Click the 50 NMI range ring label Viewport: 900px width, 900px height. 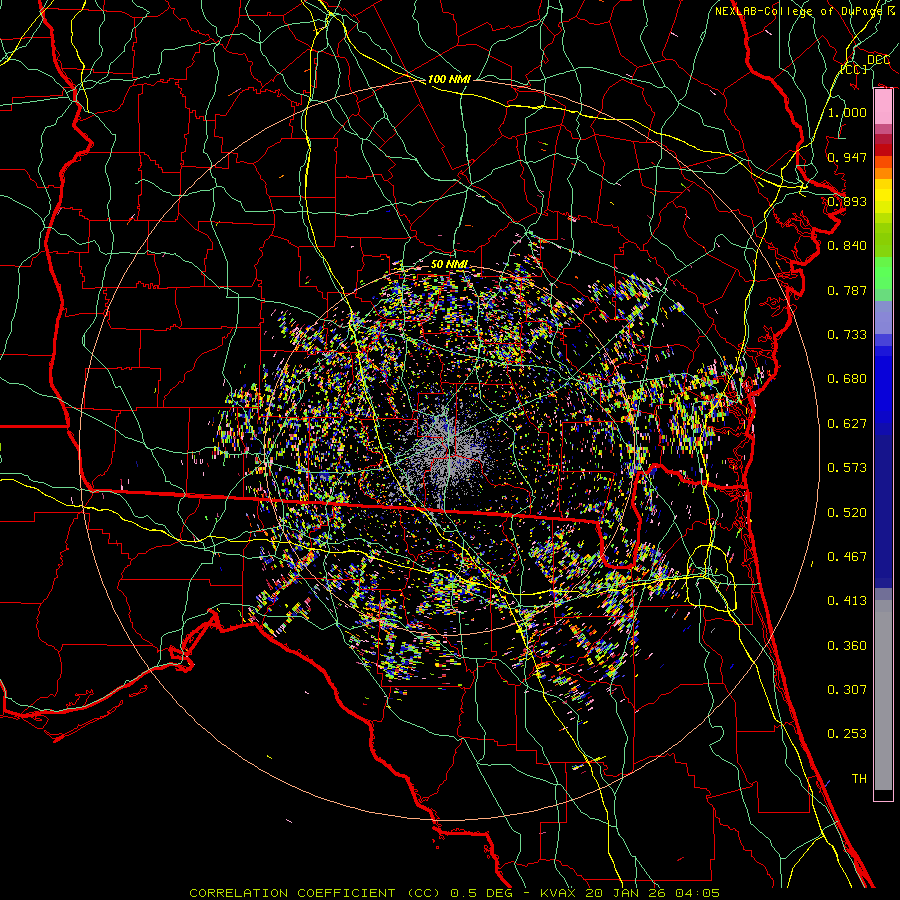449,265
